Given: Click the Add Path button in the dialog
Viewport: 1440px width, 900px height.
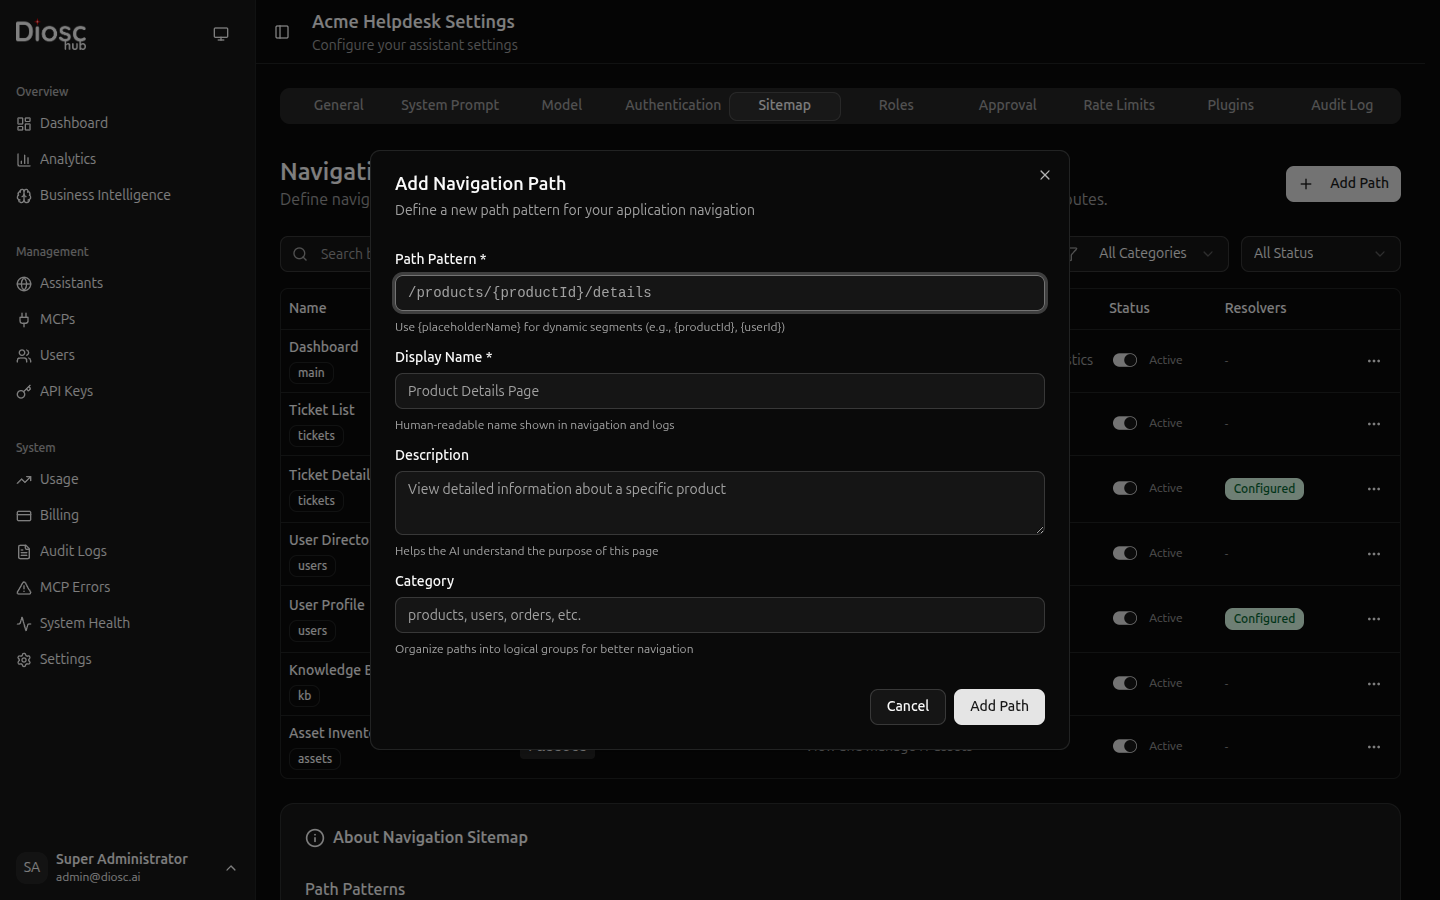Looking at the screenshot, I should (999, 706).
